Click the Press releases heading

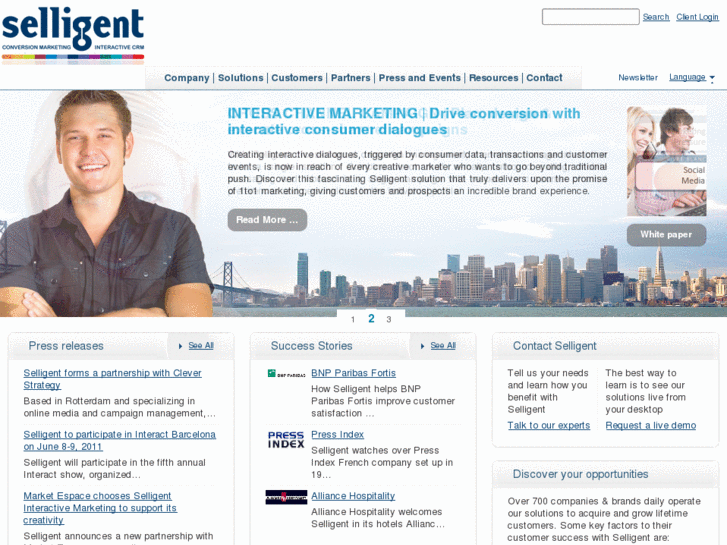pos(66,346)
